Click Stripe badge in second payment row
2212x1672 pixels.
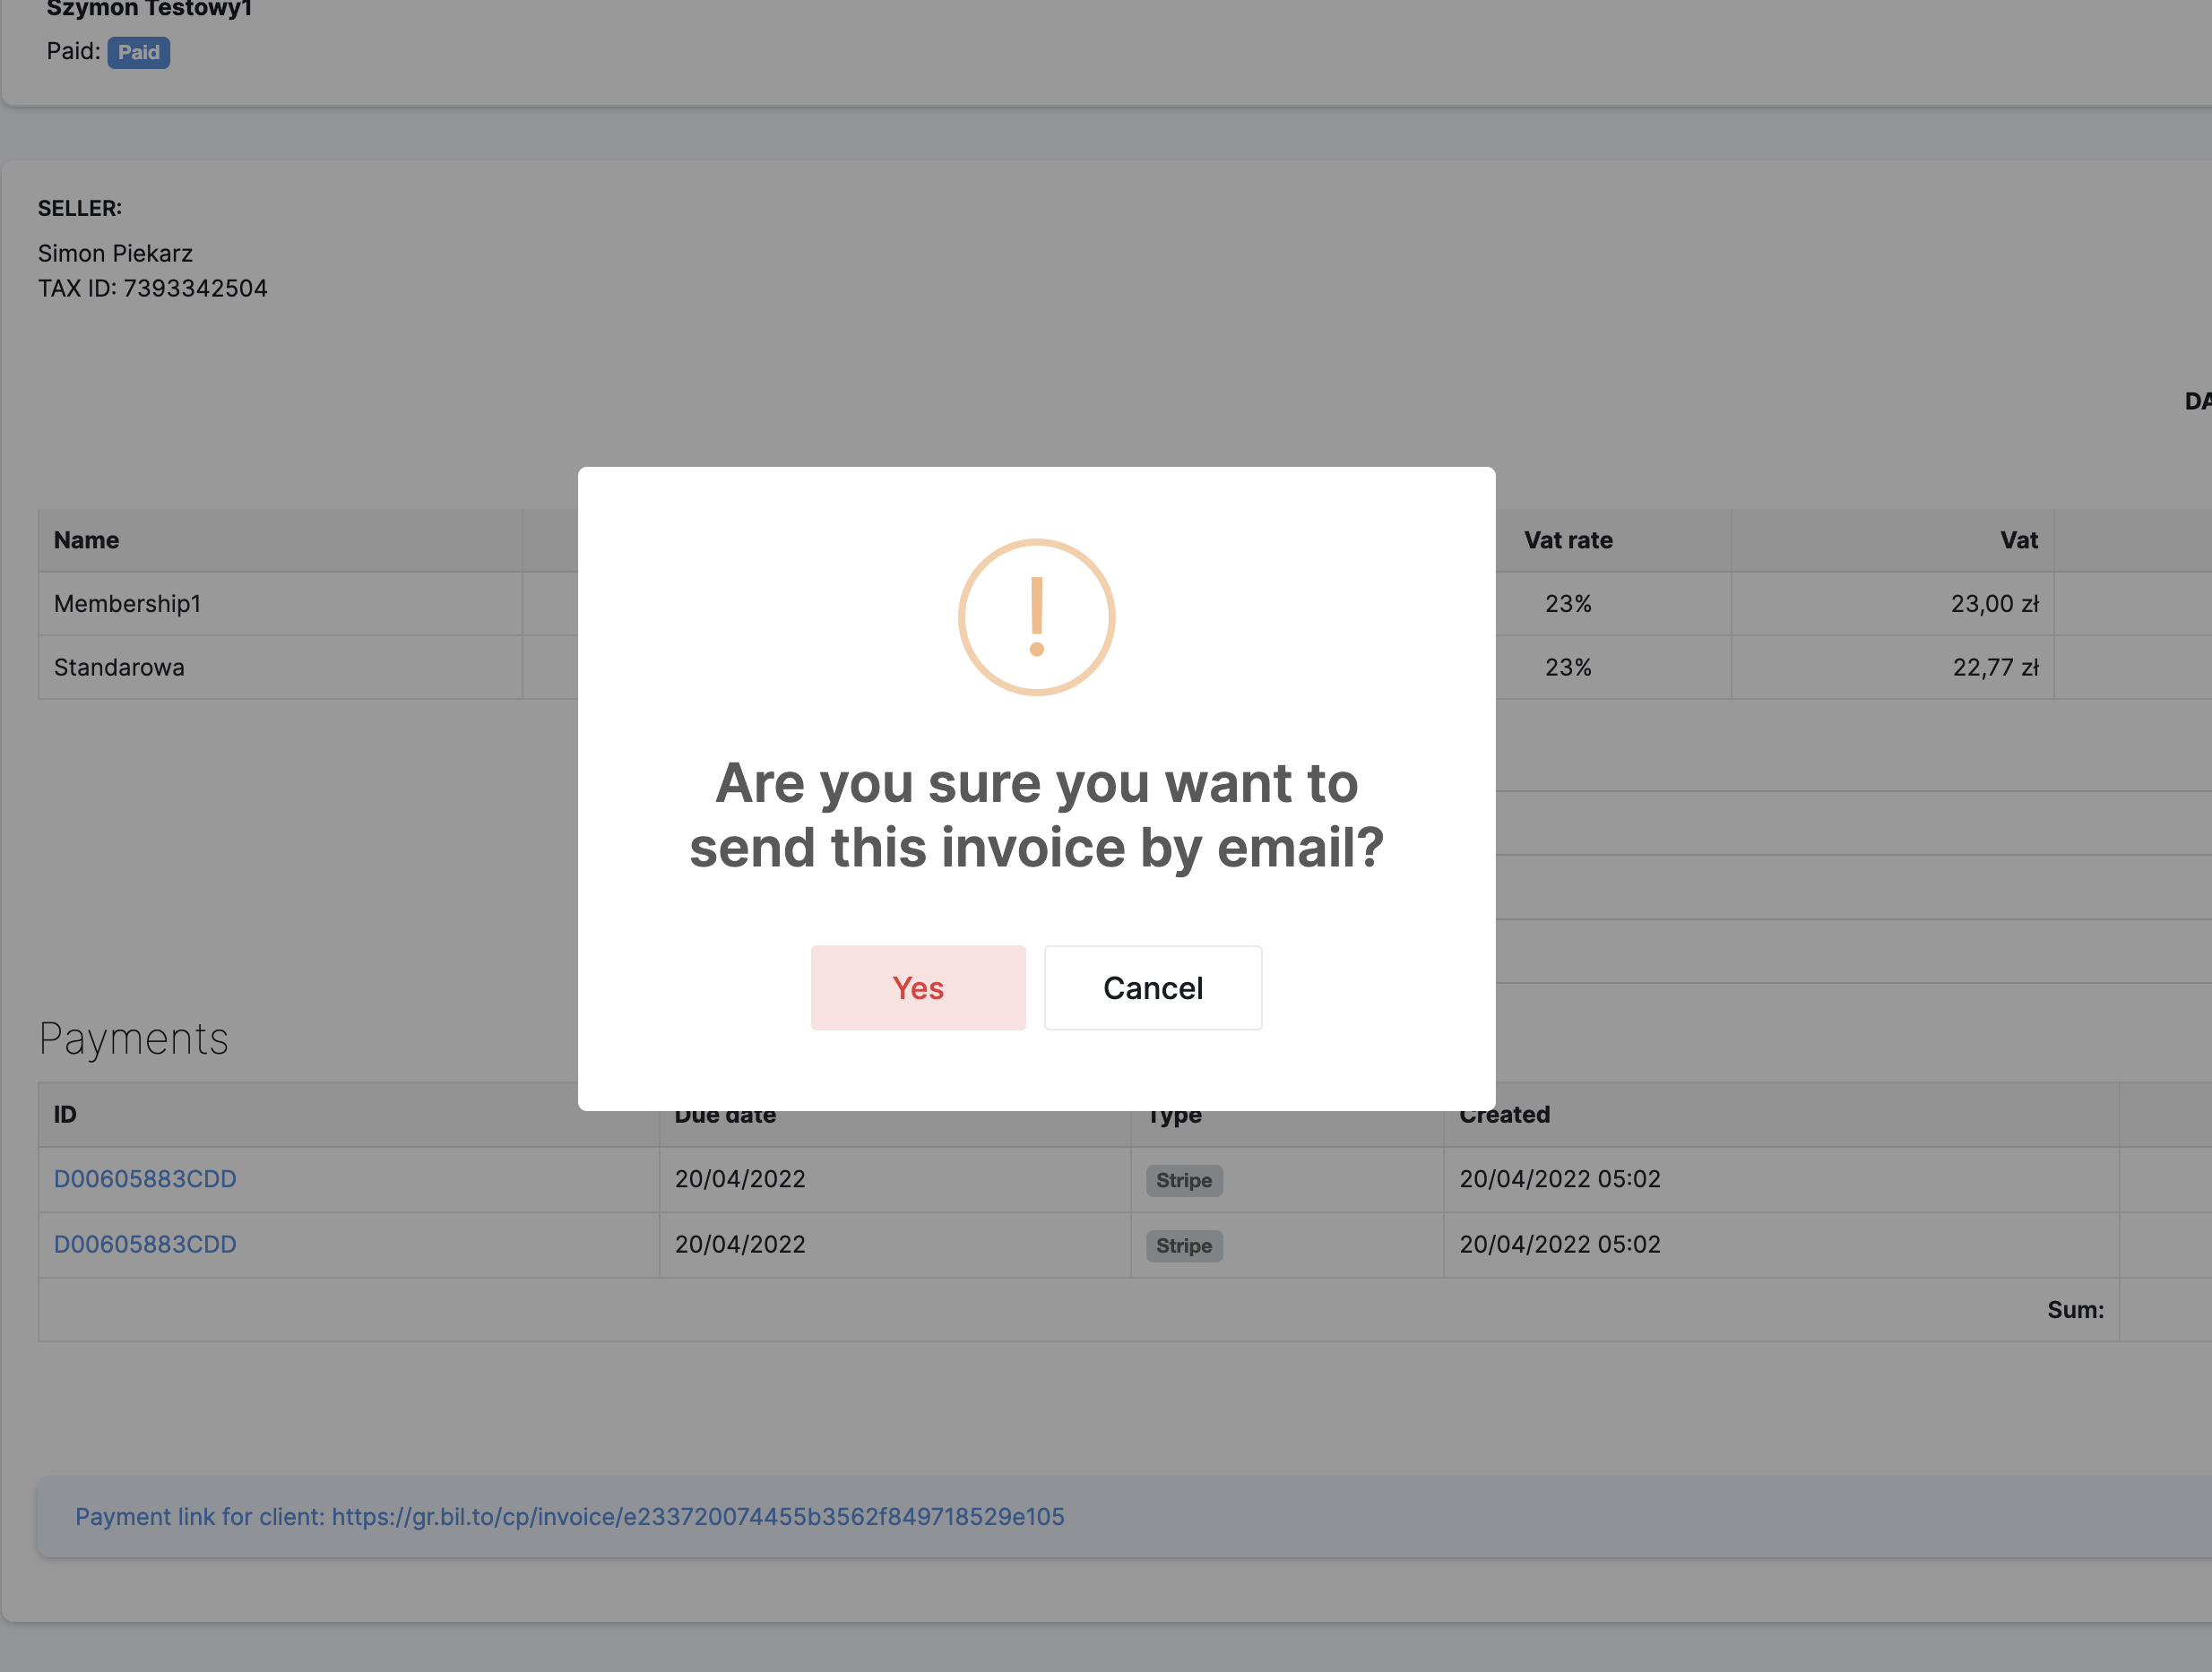coord(1183,1246)
